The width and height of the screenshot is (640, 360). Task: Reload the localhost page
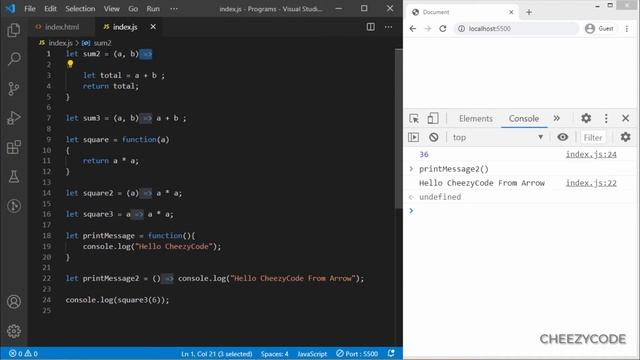(x=443, y=29)
